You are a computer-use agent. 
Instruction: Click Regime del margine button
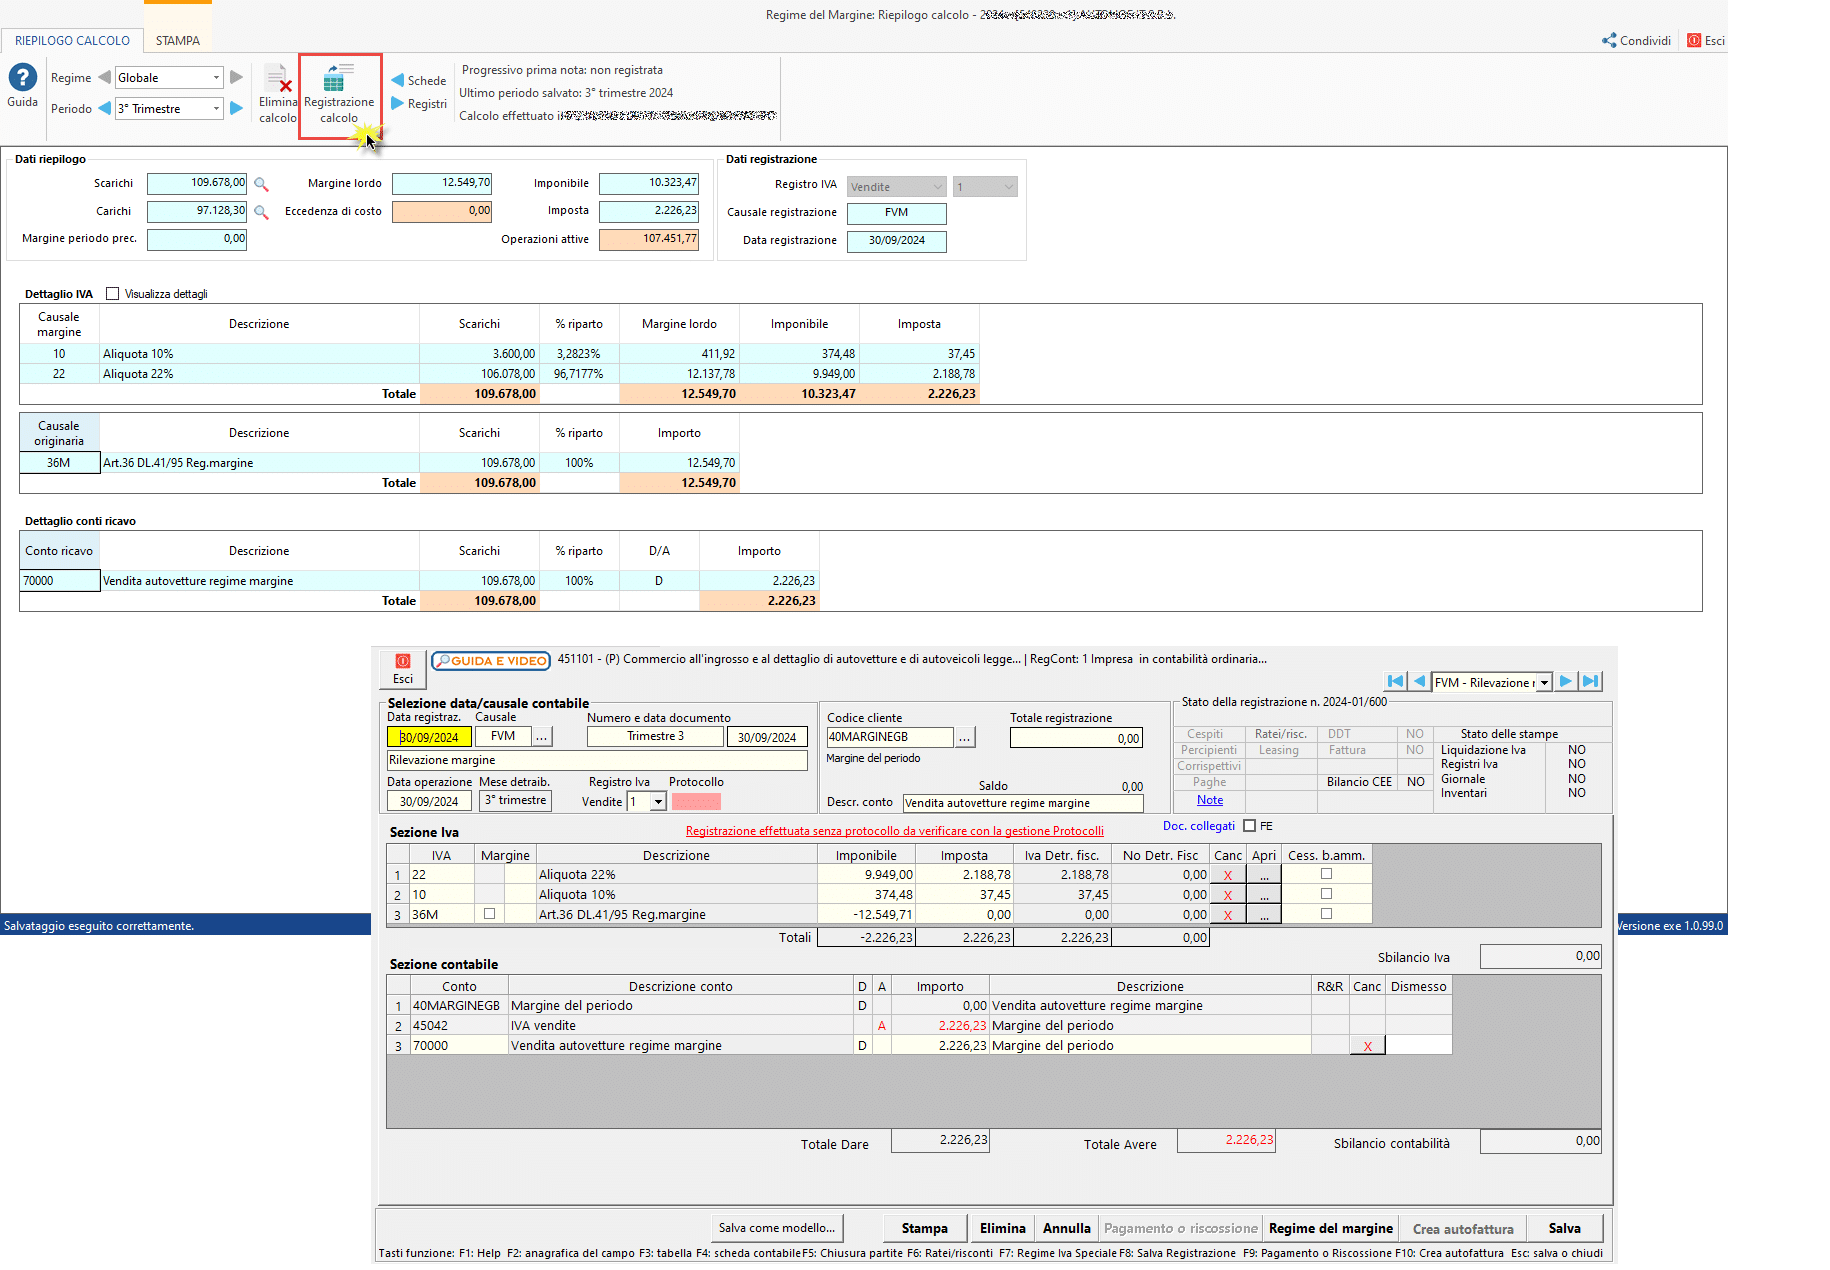point(1331,1228)
